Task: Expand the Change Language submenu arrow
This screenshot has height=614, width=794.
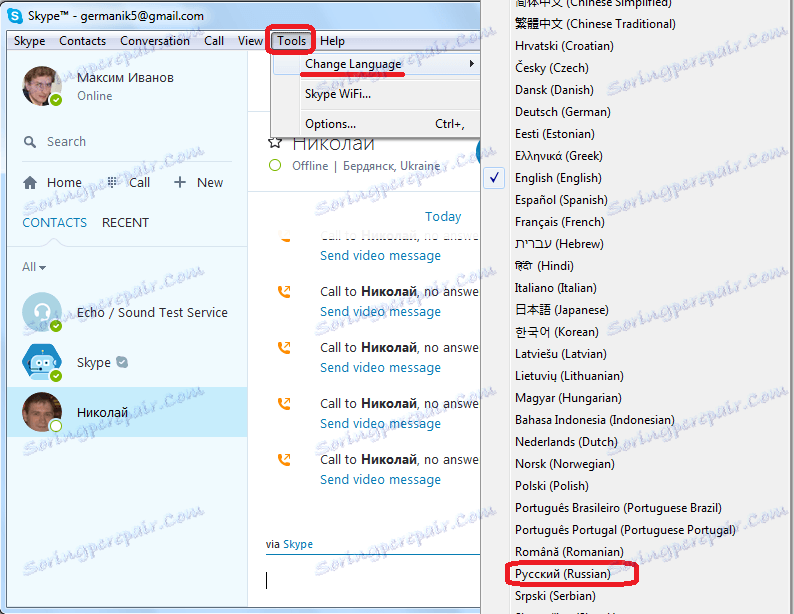Action: coord(471,64)
